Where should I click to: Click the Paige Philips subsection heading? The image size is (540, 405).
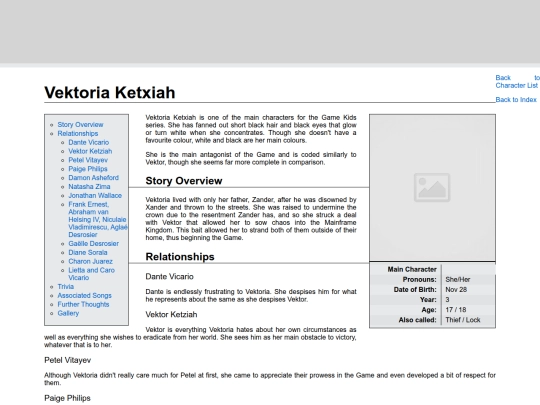67,398
